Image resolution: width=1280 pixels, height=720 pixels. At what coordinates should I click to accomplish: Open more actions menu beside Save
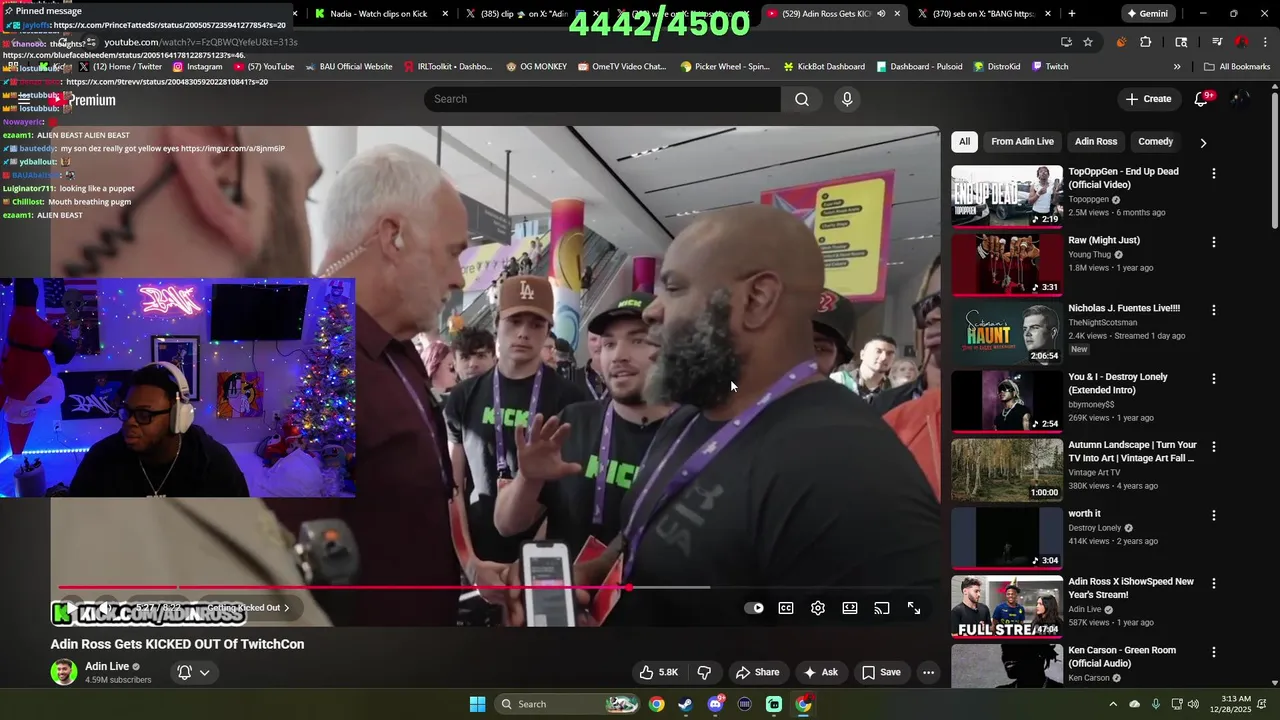tap(928, 672)
